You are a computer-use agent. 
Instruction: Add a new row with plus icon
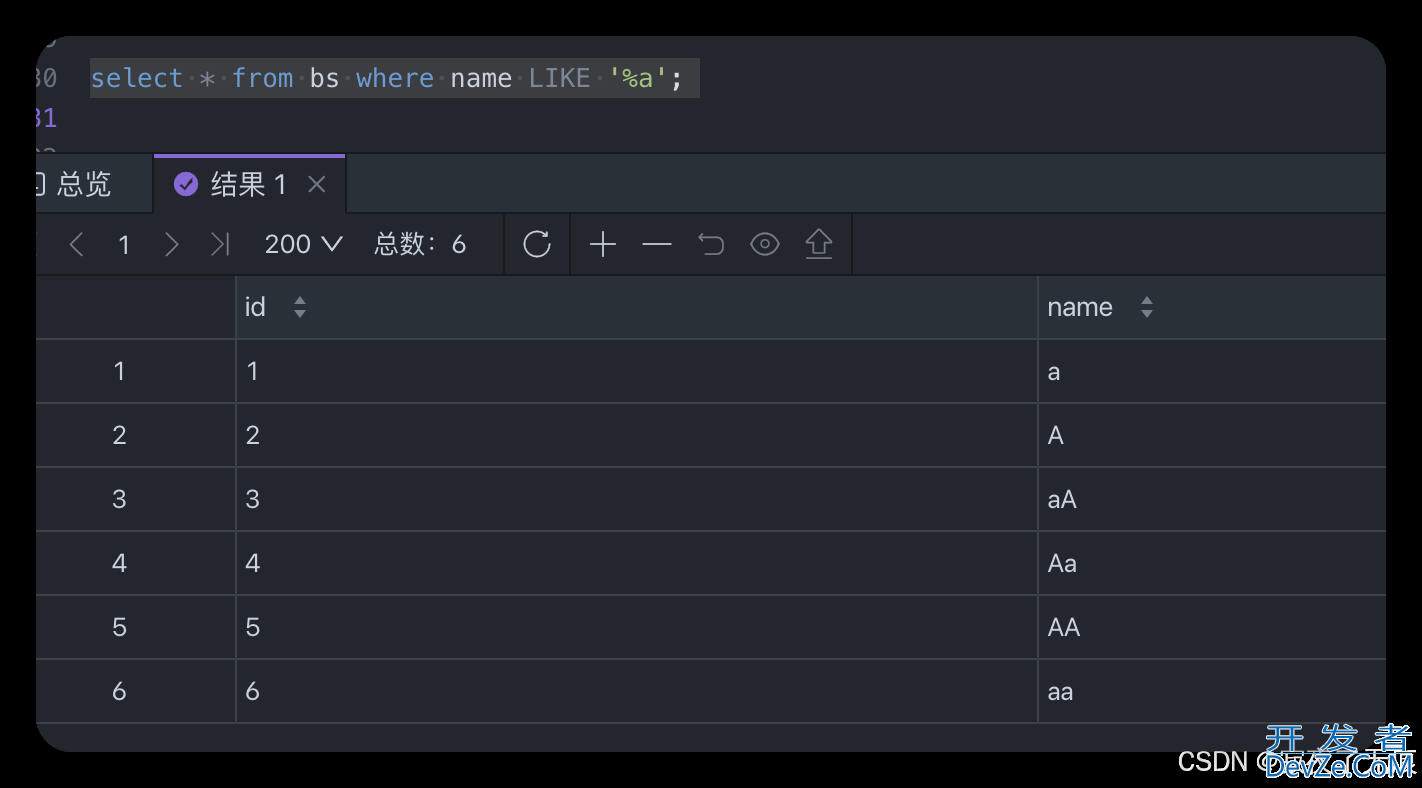pyautogui.click(x=603, y=244)
